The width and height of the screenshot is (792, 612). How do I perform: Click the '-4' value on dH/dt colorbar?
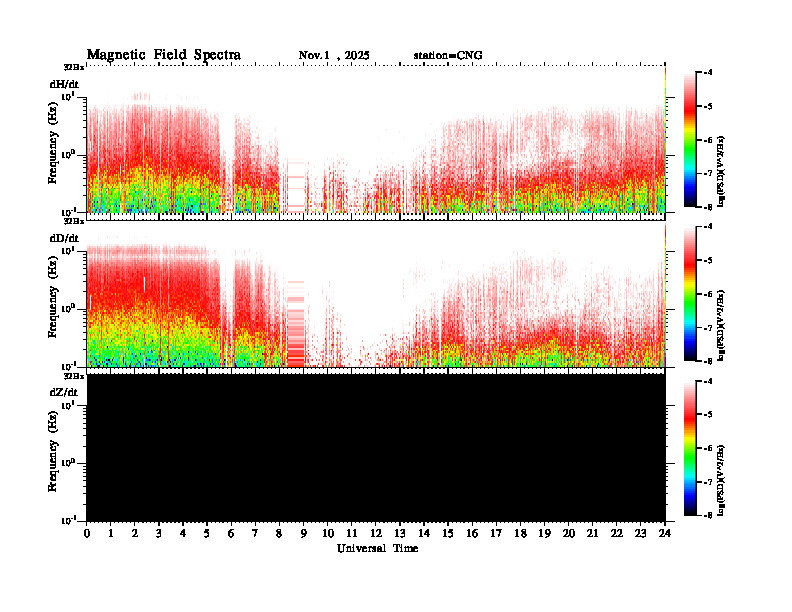coord(708,73)
